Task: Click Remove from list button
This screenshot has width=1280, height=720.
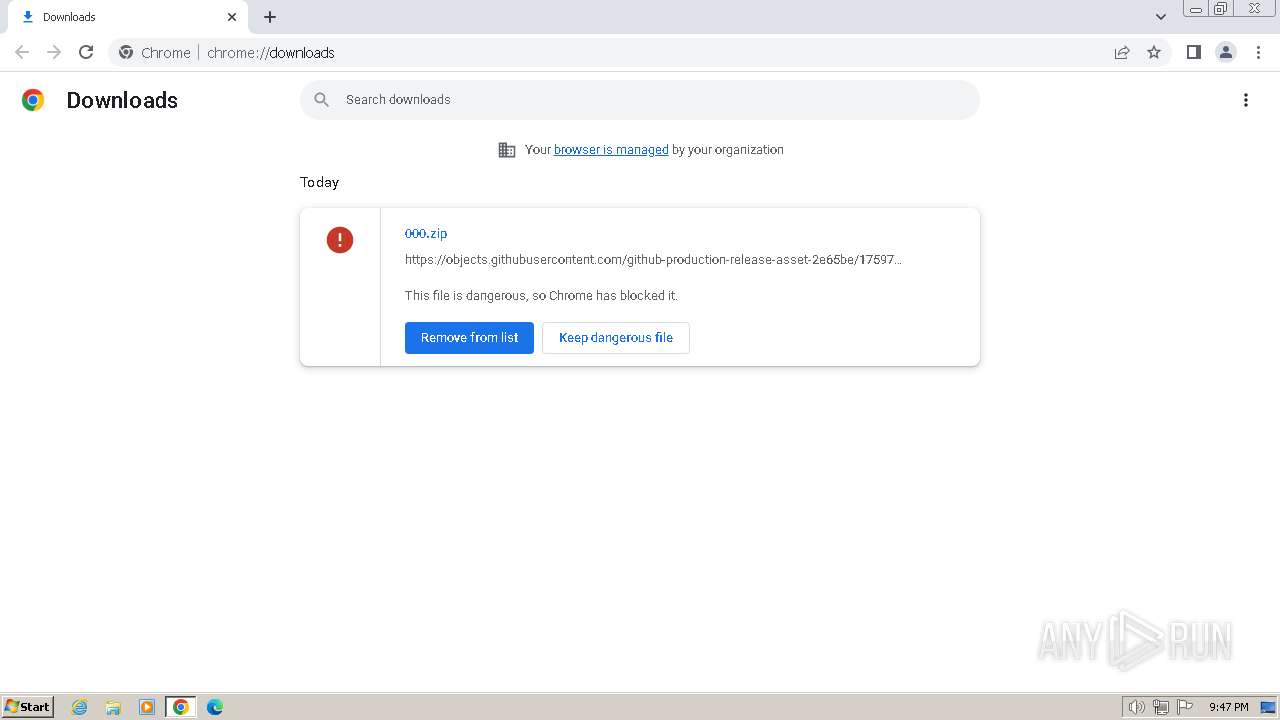Action: tap(469, 338)
